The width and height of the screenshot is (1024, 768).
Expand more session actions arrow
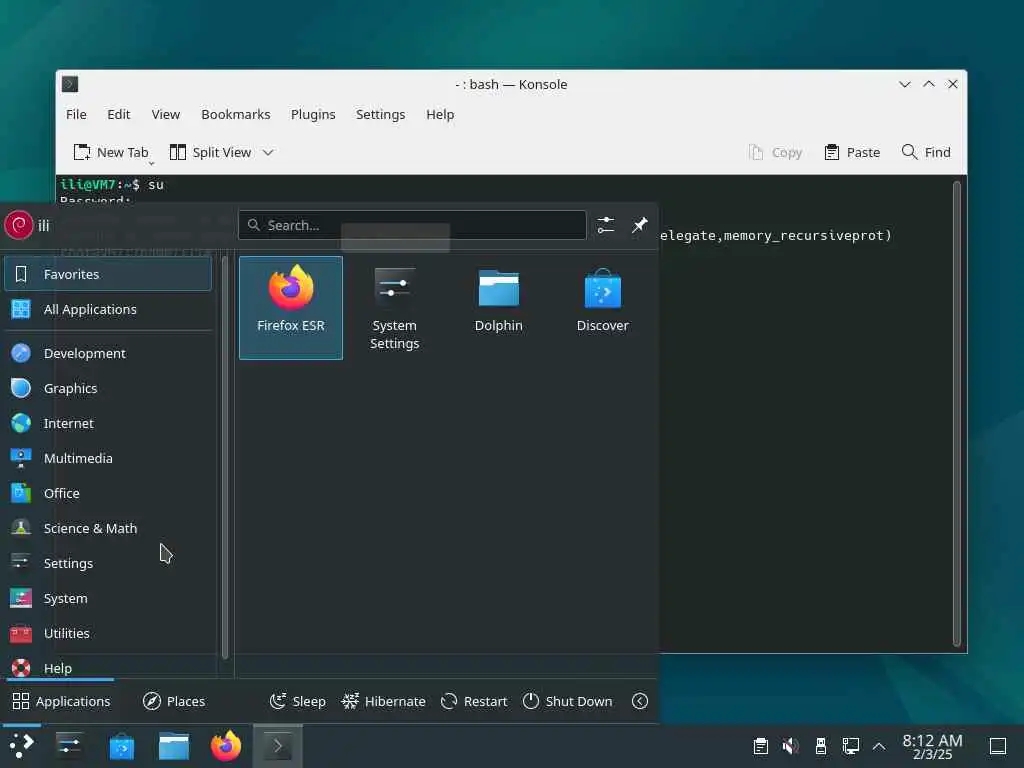click(x=640, y=701)
